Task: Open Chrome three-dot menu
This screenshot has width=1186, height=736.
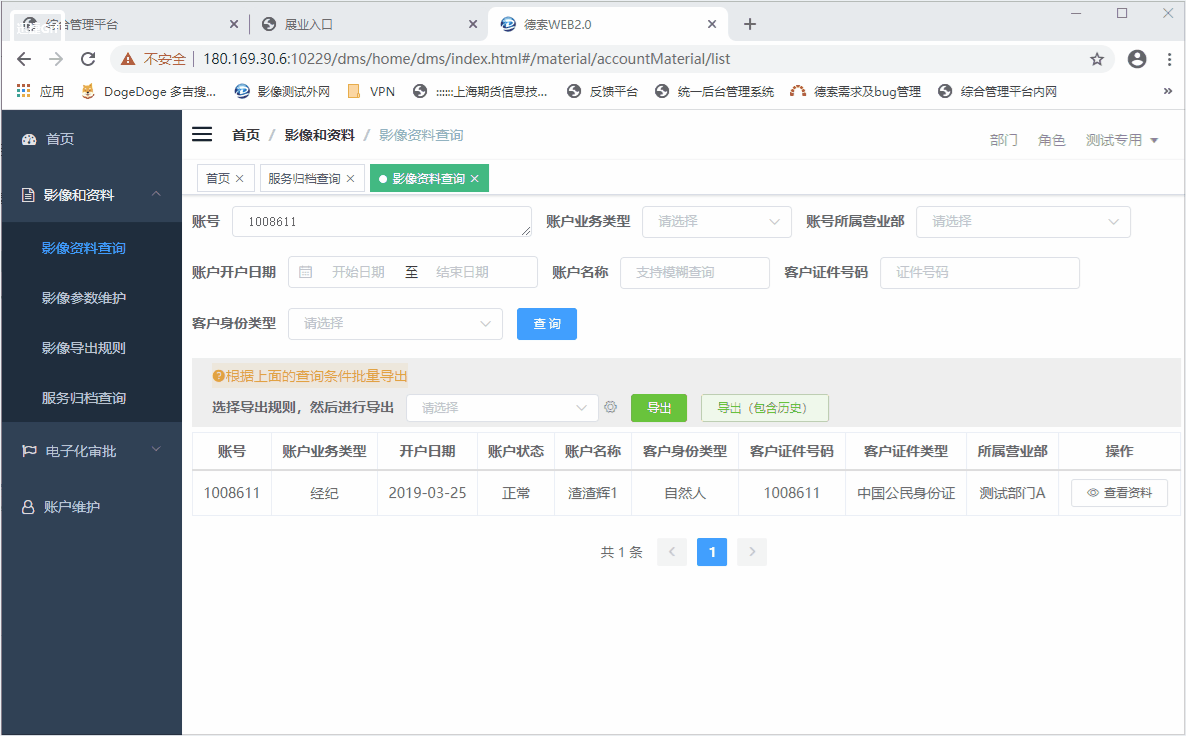Action: tap(1169, 59)
